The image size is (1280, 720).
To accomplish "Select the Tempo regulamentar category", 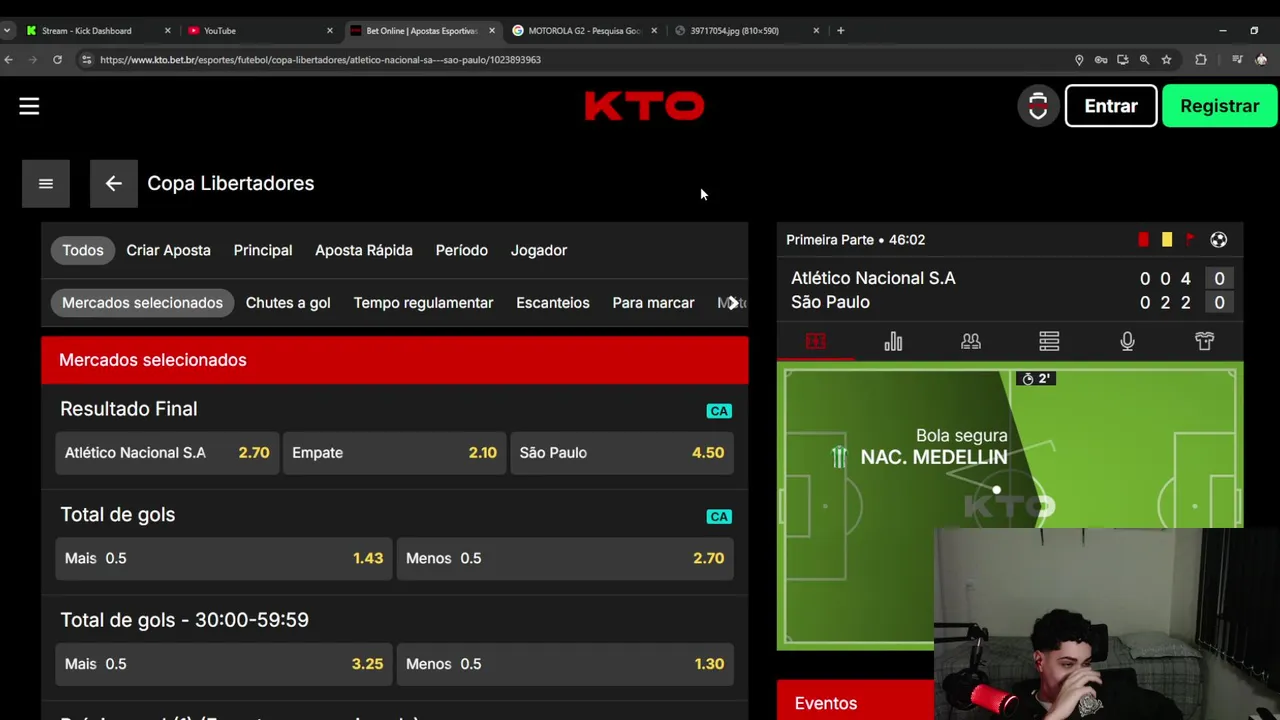I will click(423, 303).
